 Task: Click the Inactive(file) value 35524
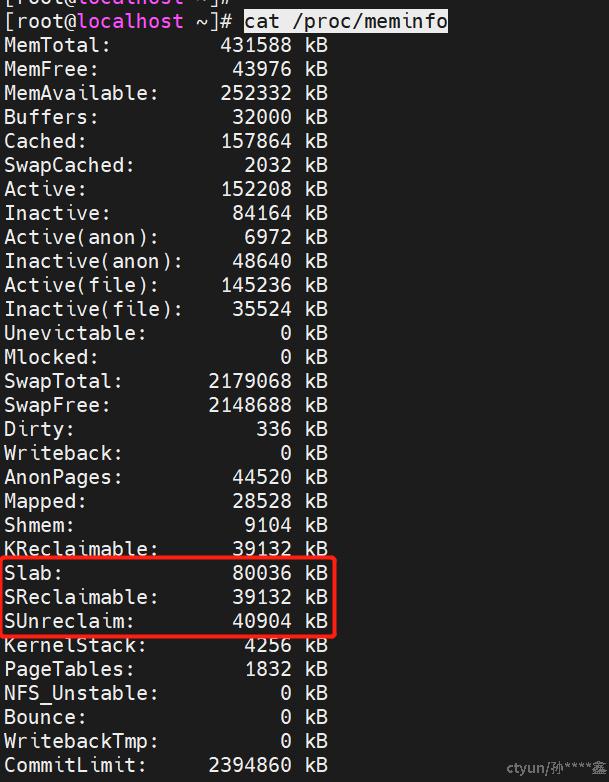tap(262, 309)
